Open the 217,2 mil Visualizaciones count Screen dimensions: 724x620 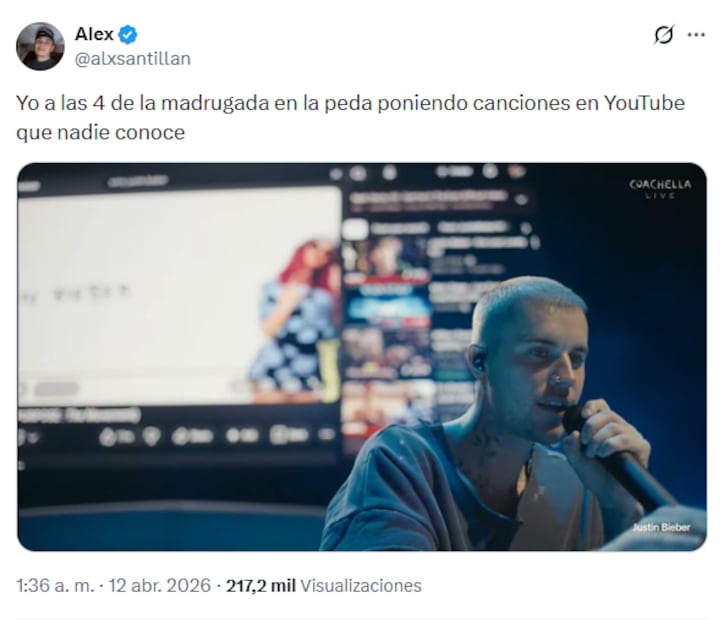tap(324, 585)
